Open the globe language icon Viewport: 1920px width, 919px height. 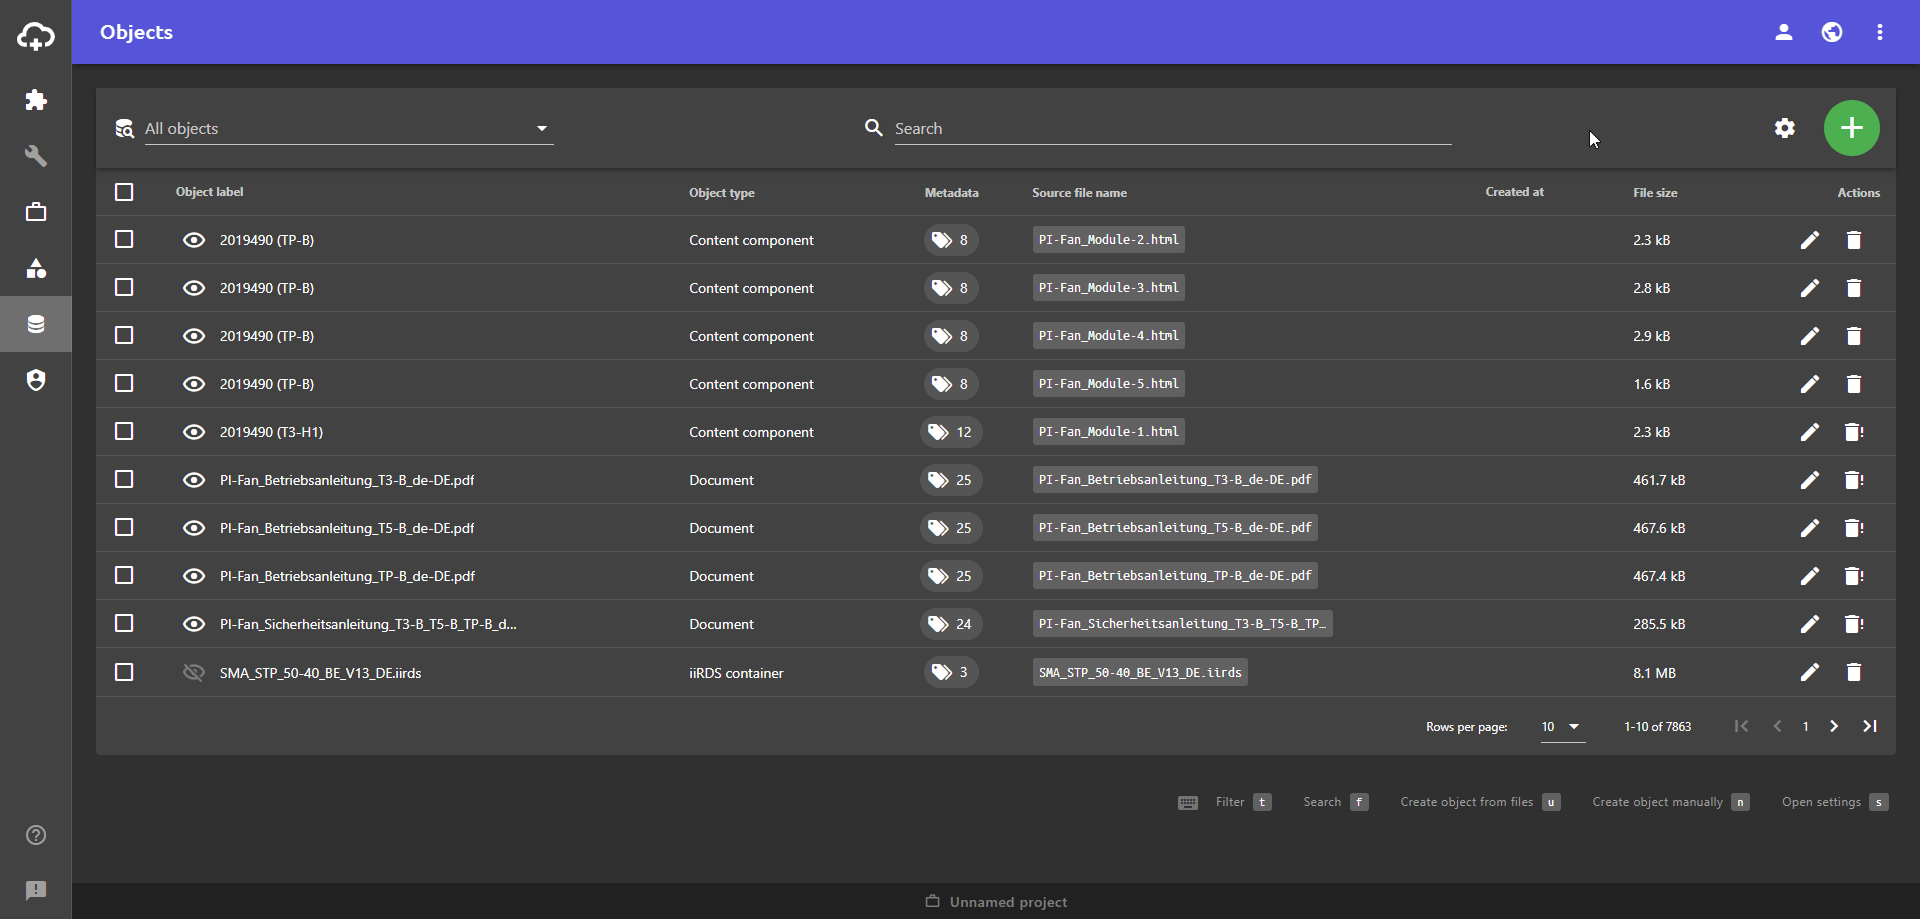pos(1832,32)
